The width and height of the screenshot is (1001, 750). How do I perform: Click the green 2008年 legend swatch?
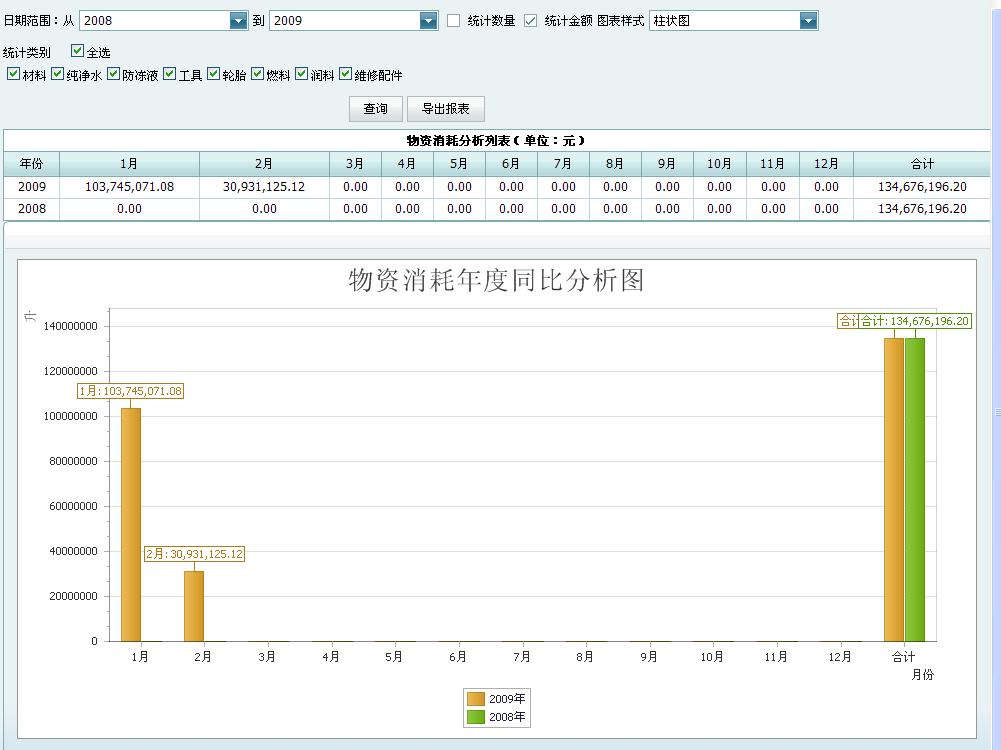[476, 717]
